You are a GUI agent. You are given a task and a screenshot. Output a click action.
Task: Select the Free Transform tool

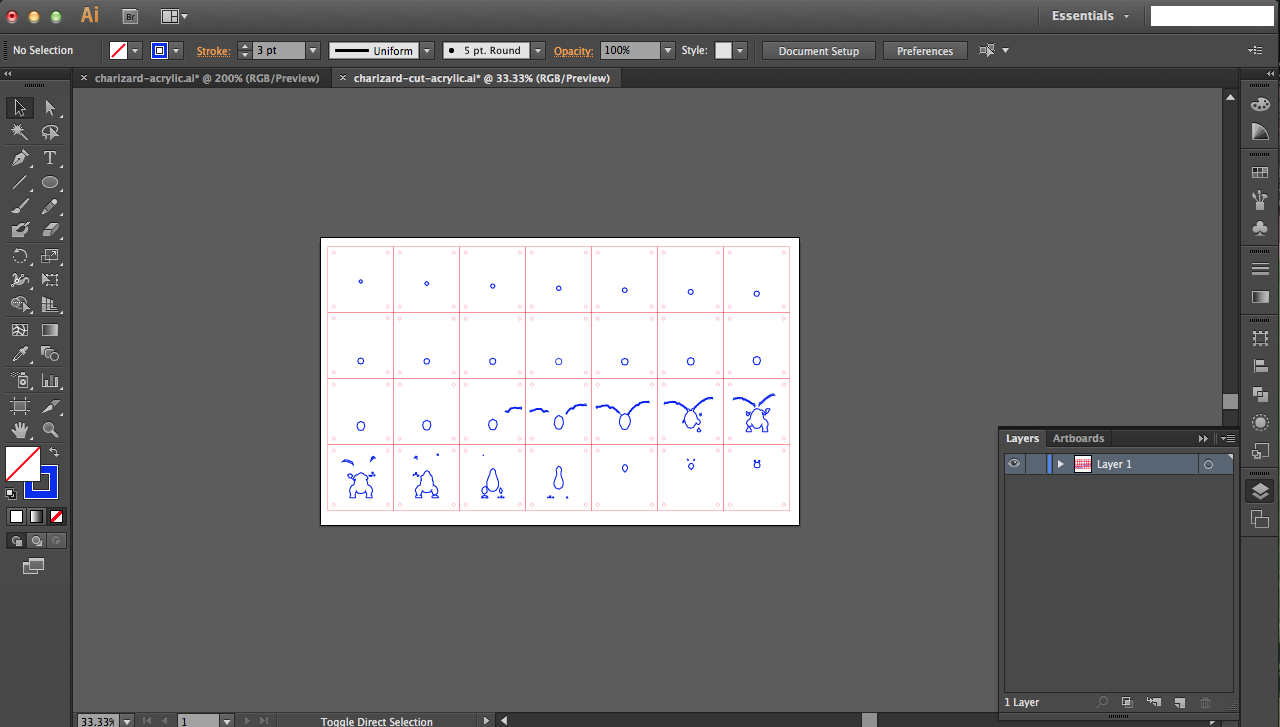(50, 281)
